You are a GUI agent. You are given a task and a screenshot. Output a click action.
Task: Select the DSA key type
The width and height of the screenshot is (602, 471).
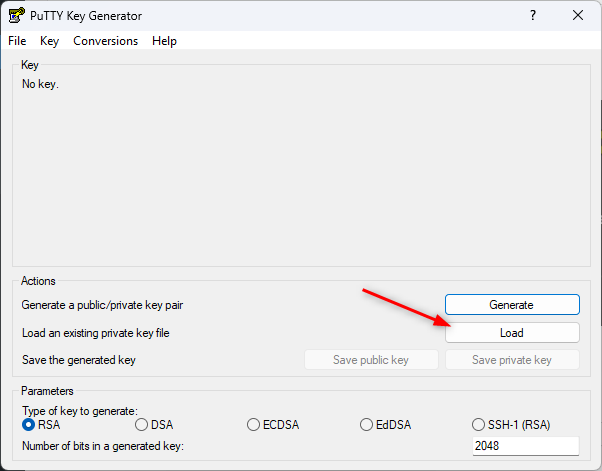tap(154, 425)
